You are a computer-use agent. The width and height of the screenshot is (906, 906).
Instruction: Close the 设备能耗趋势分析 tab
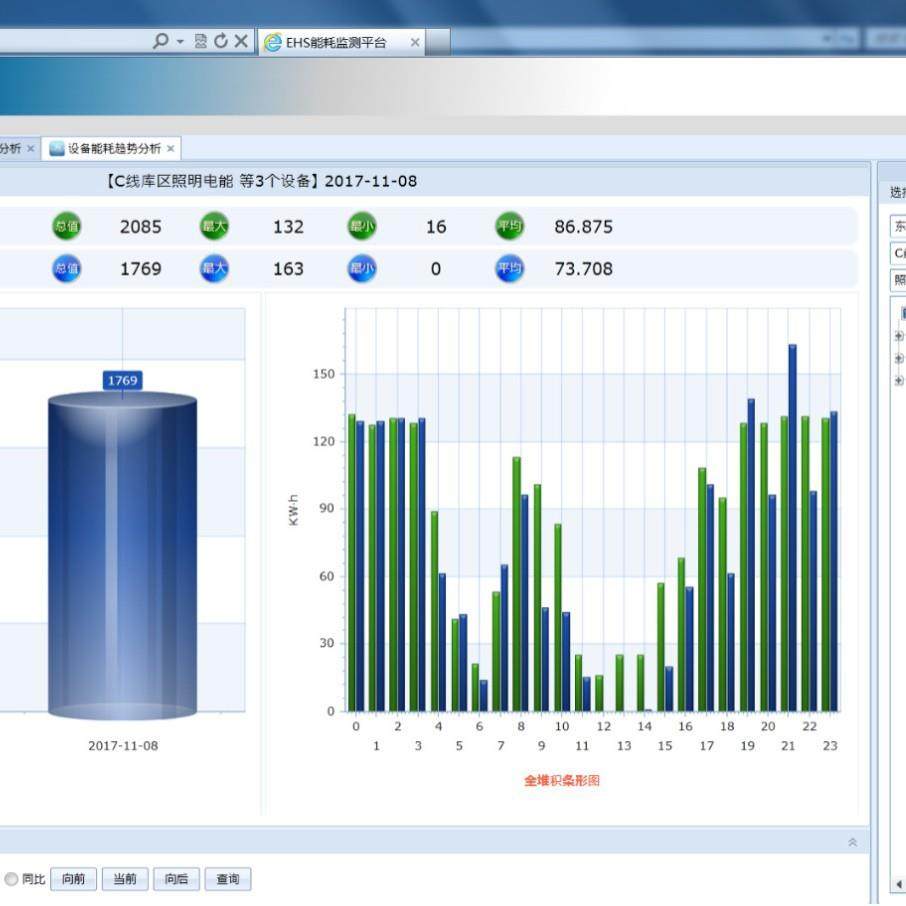pyautogui.click(x=170, y=148)
